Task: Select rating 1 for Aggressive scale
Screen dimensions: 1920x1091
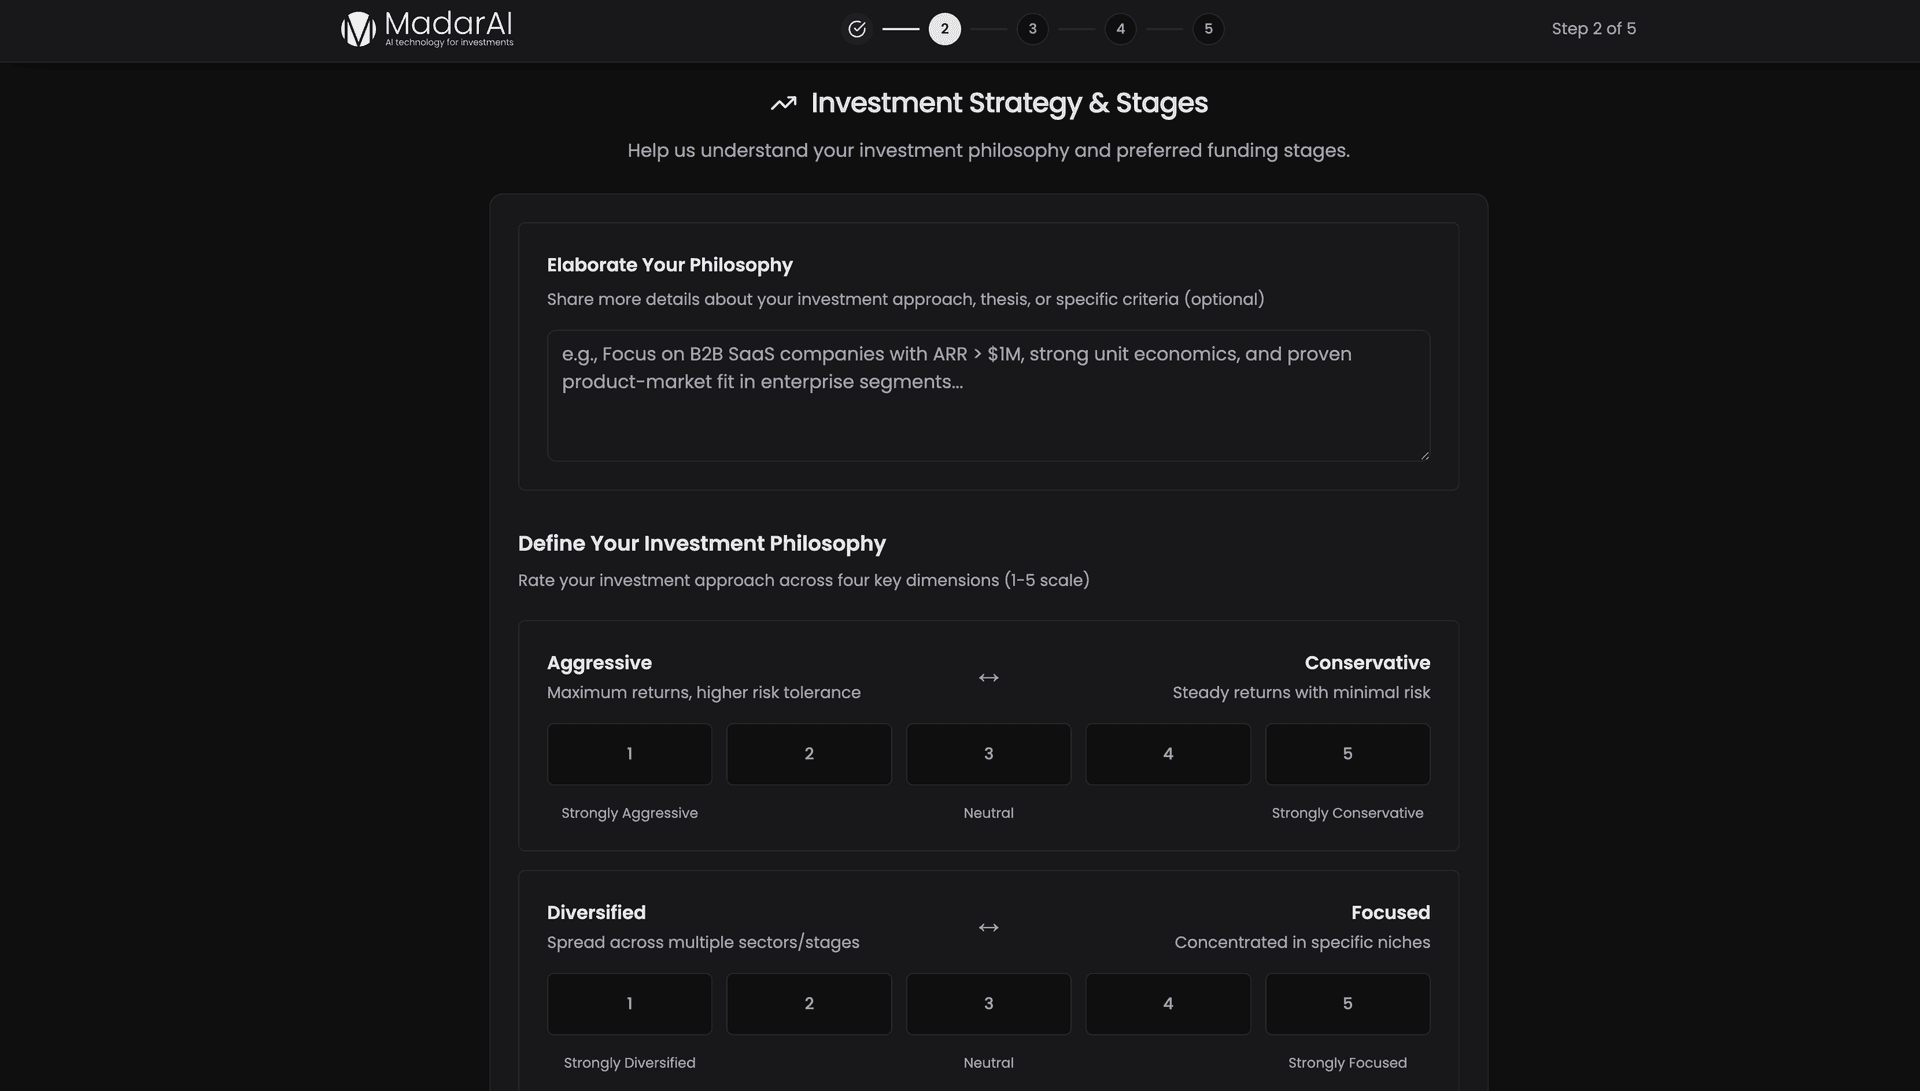Action: point(629,754)
